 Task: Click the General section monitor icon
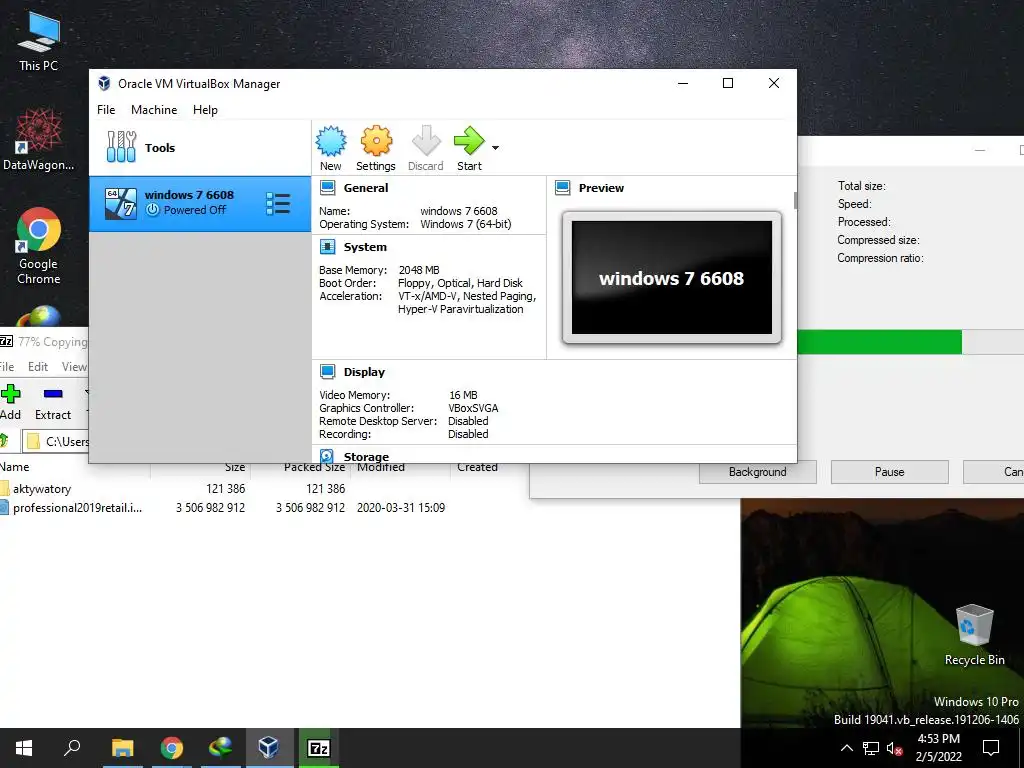[327, 188]
